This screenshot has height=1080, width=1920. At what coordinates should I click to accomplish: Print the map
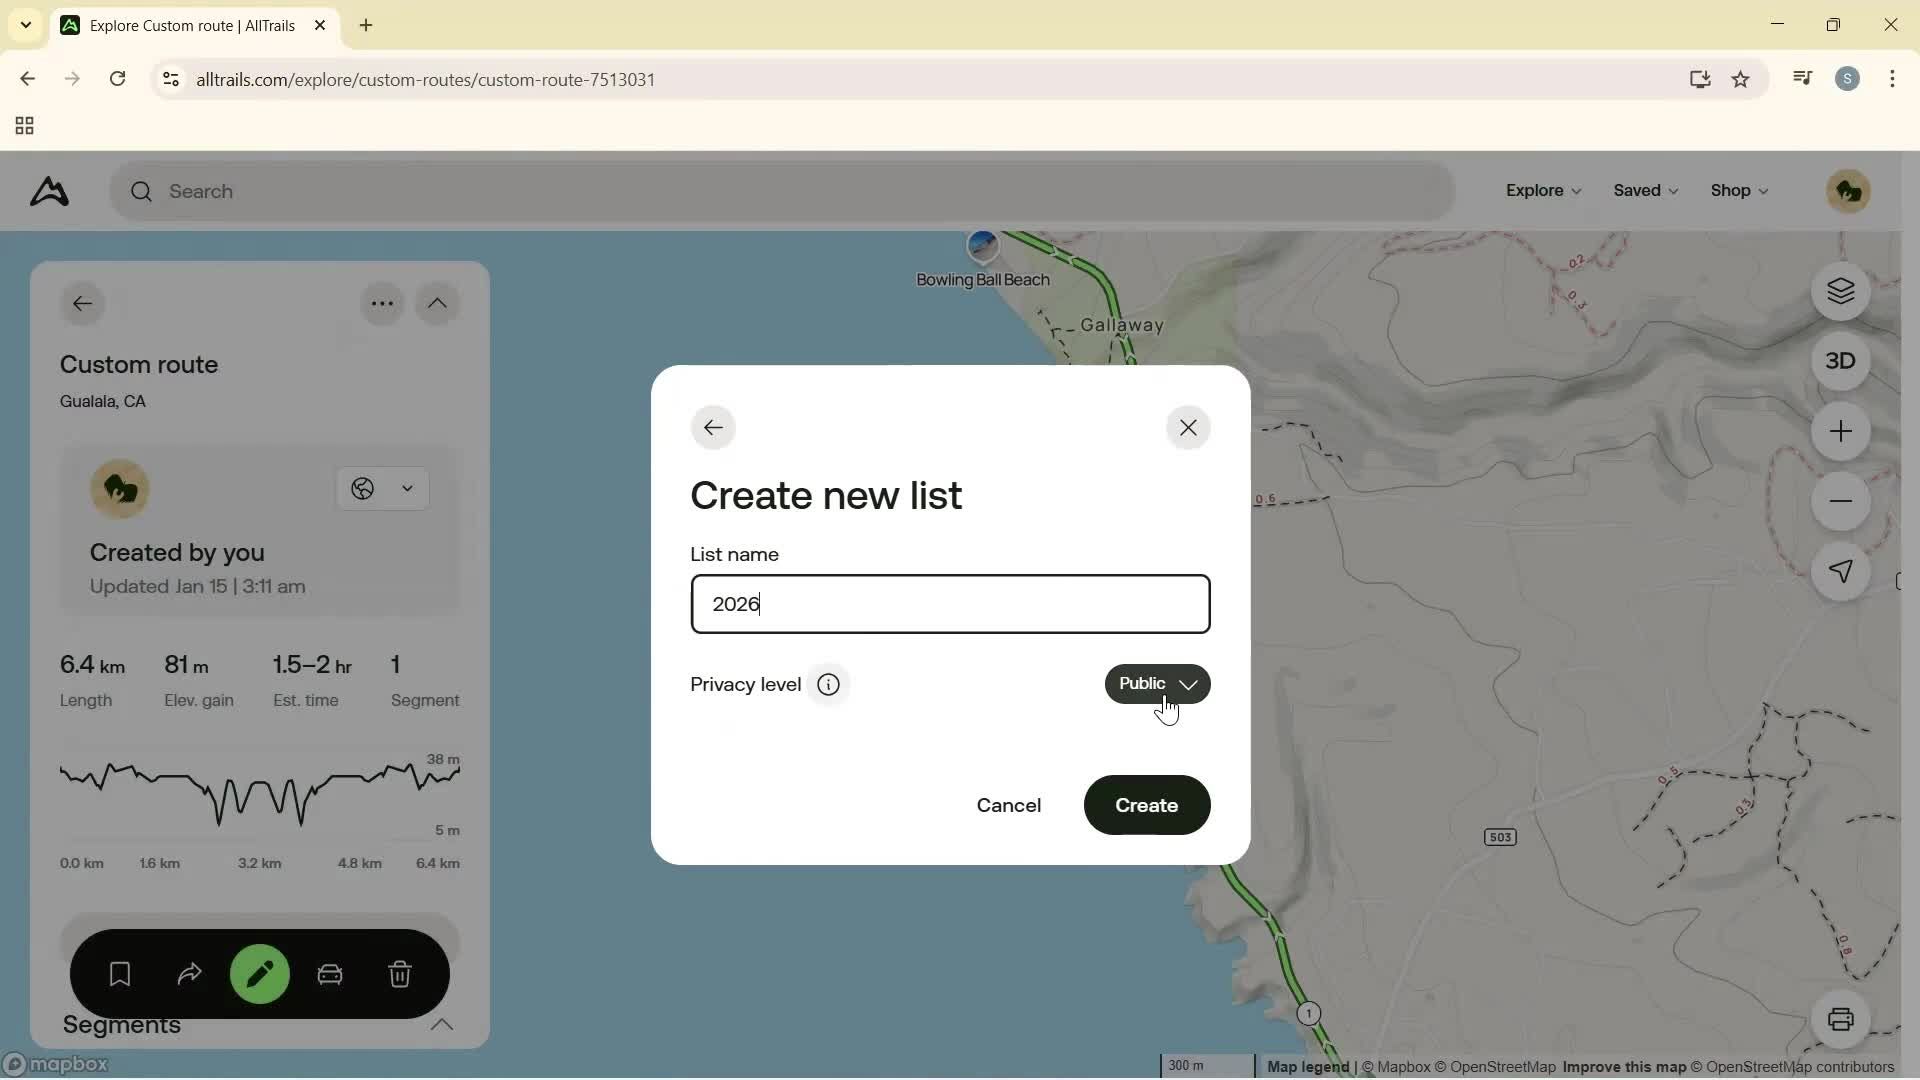click(1843, 1019)
